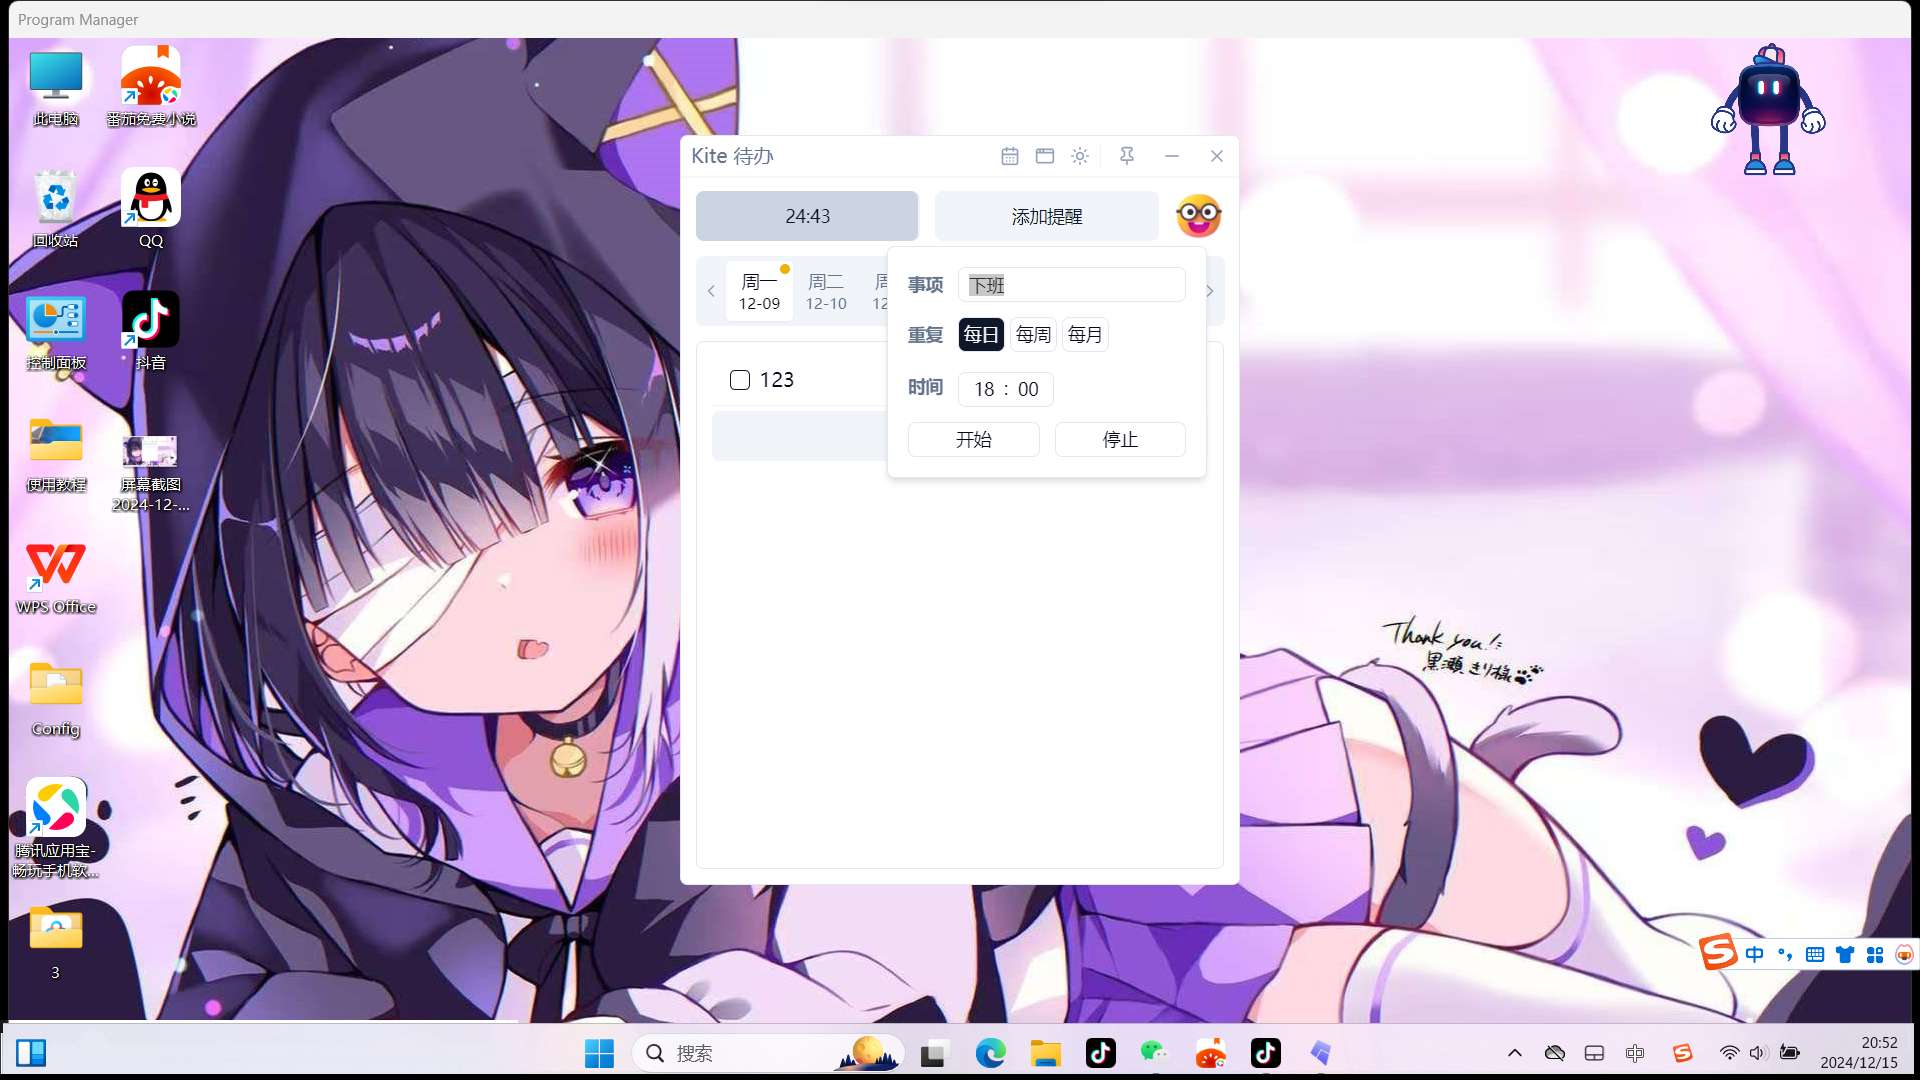Click the 停止 button in reminder popup
The width and height of the screenshot is (1920, 1080).
(1120, 440)
